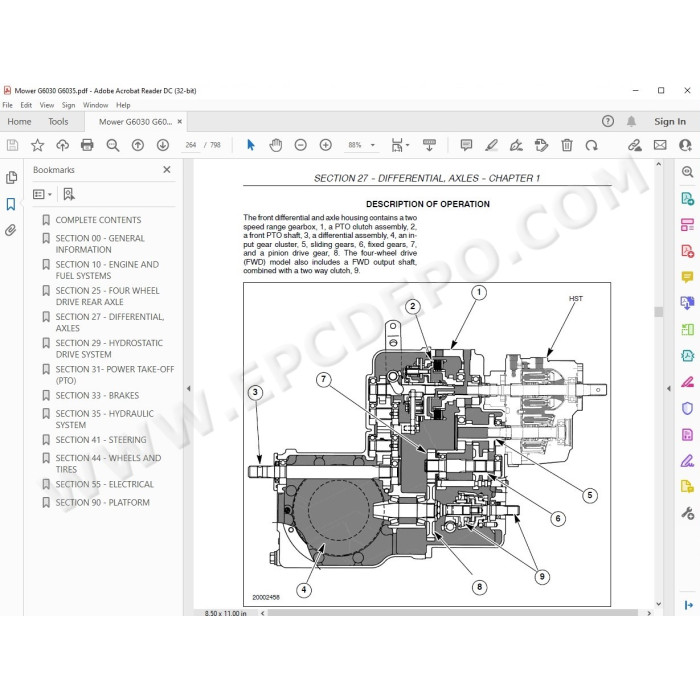Image resolution: width=700 pixels, height=700 pixels.
Task: Close the Bookmarks panel
Action: click(167, 170)
